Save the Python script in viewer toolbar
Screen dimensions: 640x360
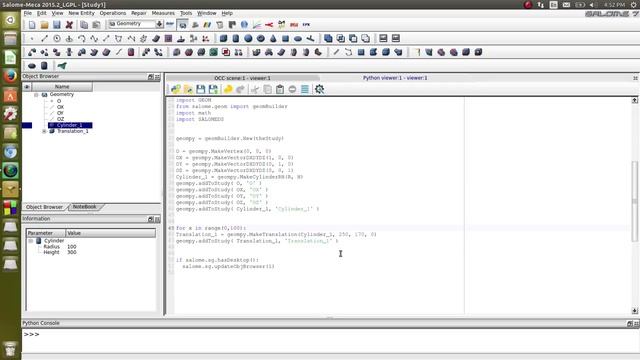(200, 89)
